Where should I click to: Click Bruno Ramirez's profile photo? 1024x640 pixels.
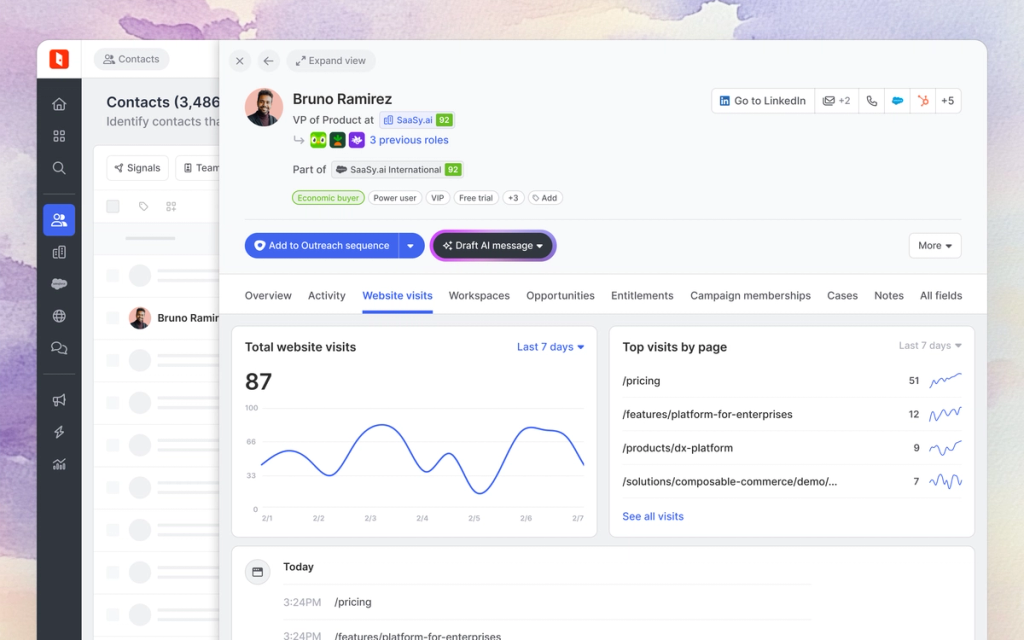(x=263, y=110)
